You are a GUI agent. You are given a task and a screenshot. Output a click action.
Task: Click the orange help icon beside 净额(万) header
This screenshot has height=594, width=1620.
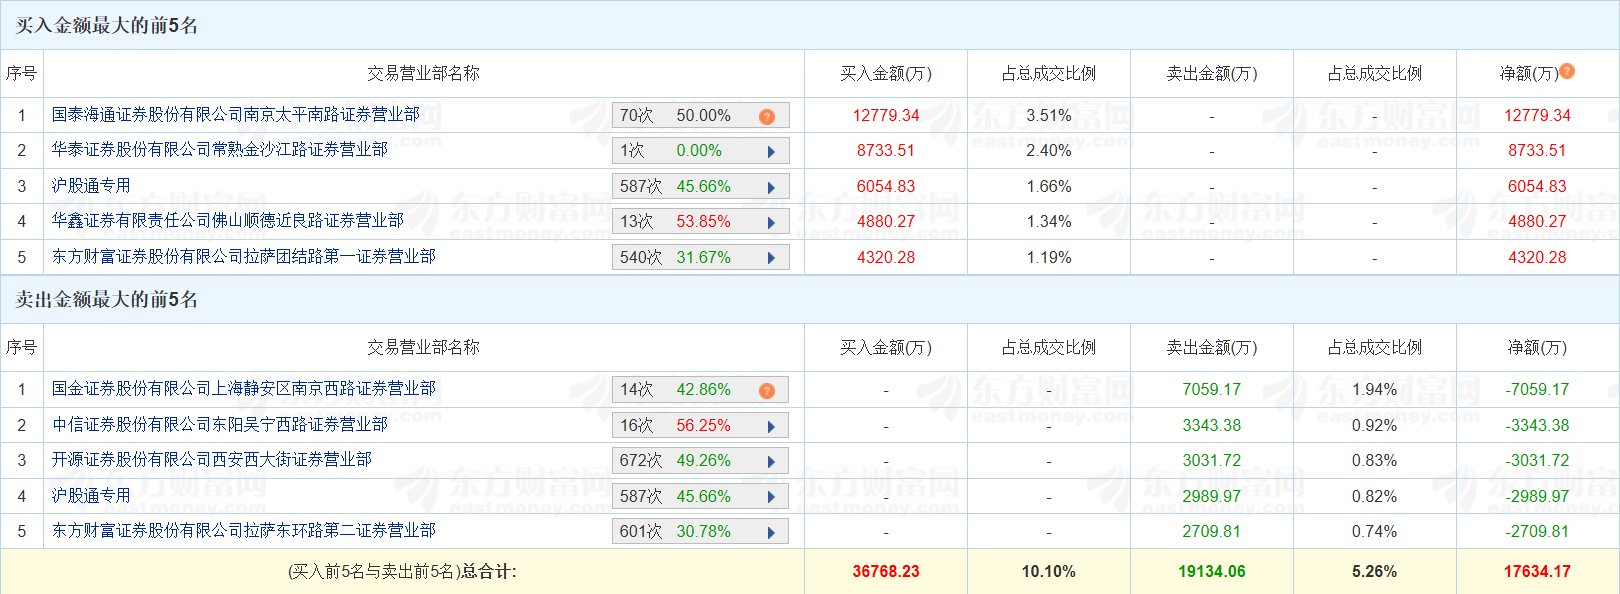tap(1567, 71)
